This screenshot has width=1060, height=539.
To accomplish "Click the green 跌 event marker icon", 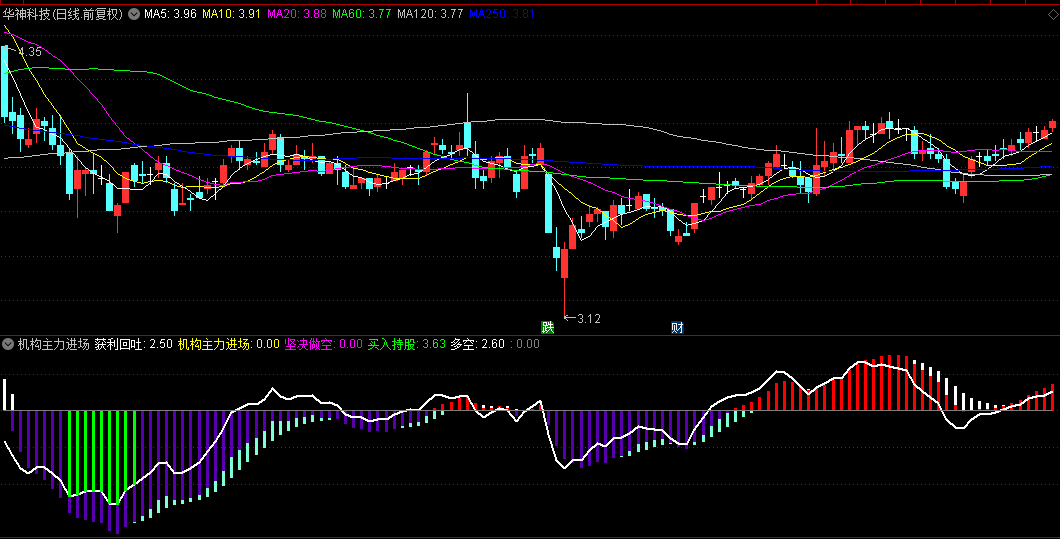I will click(547, 327).
